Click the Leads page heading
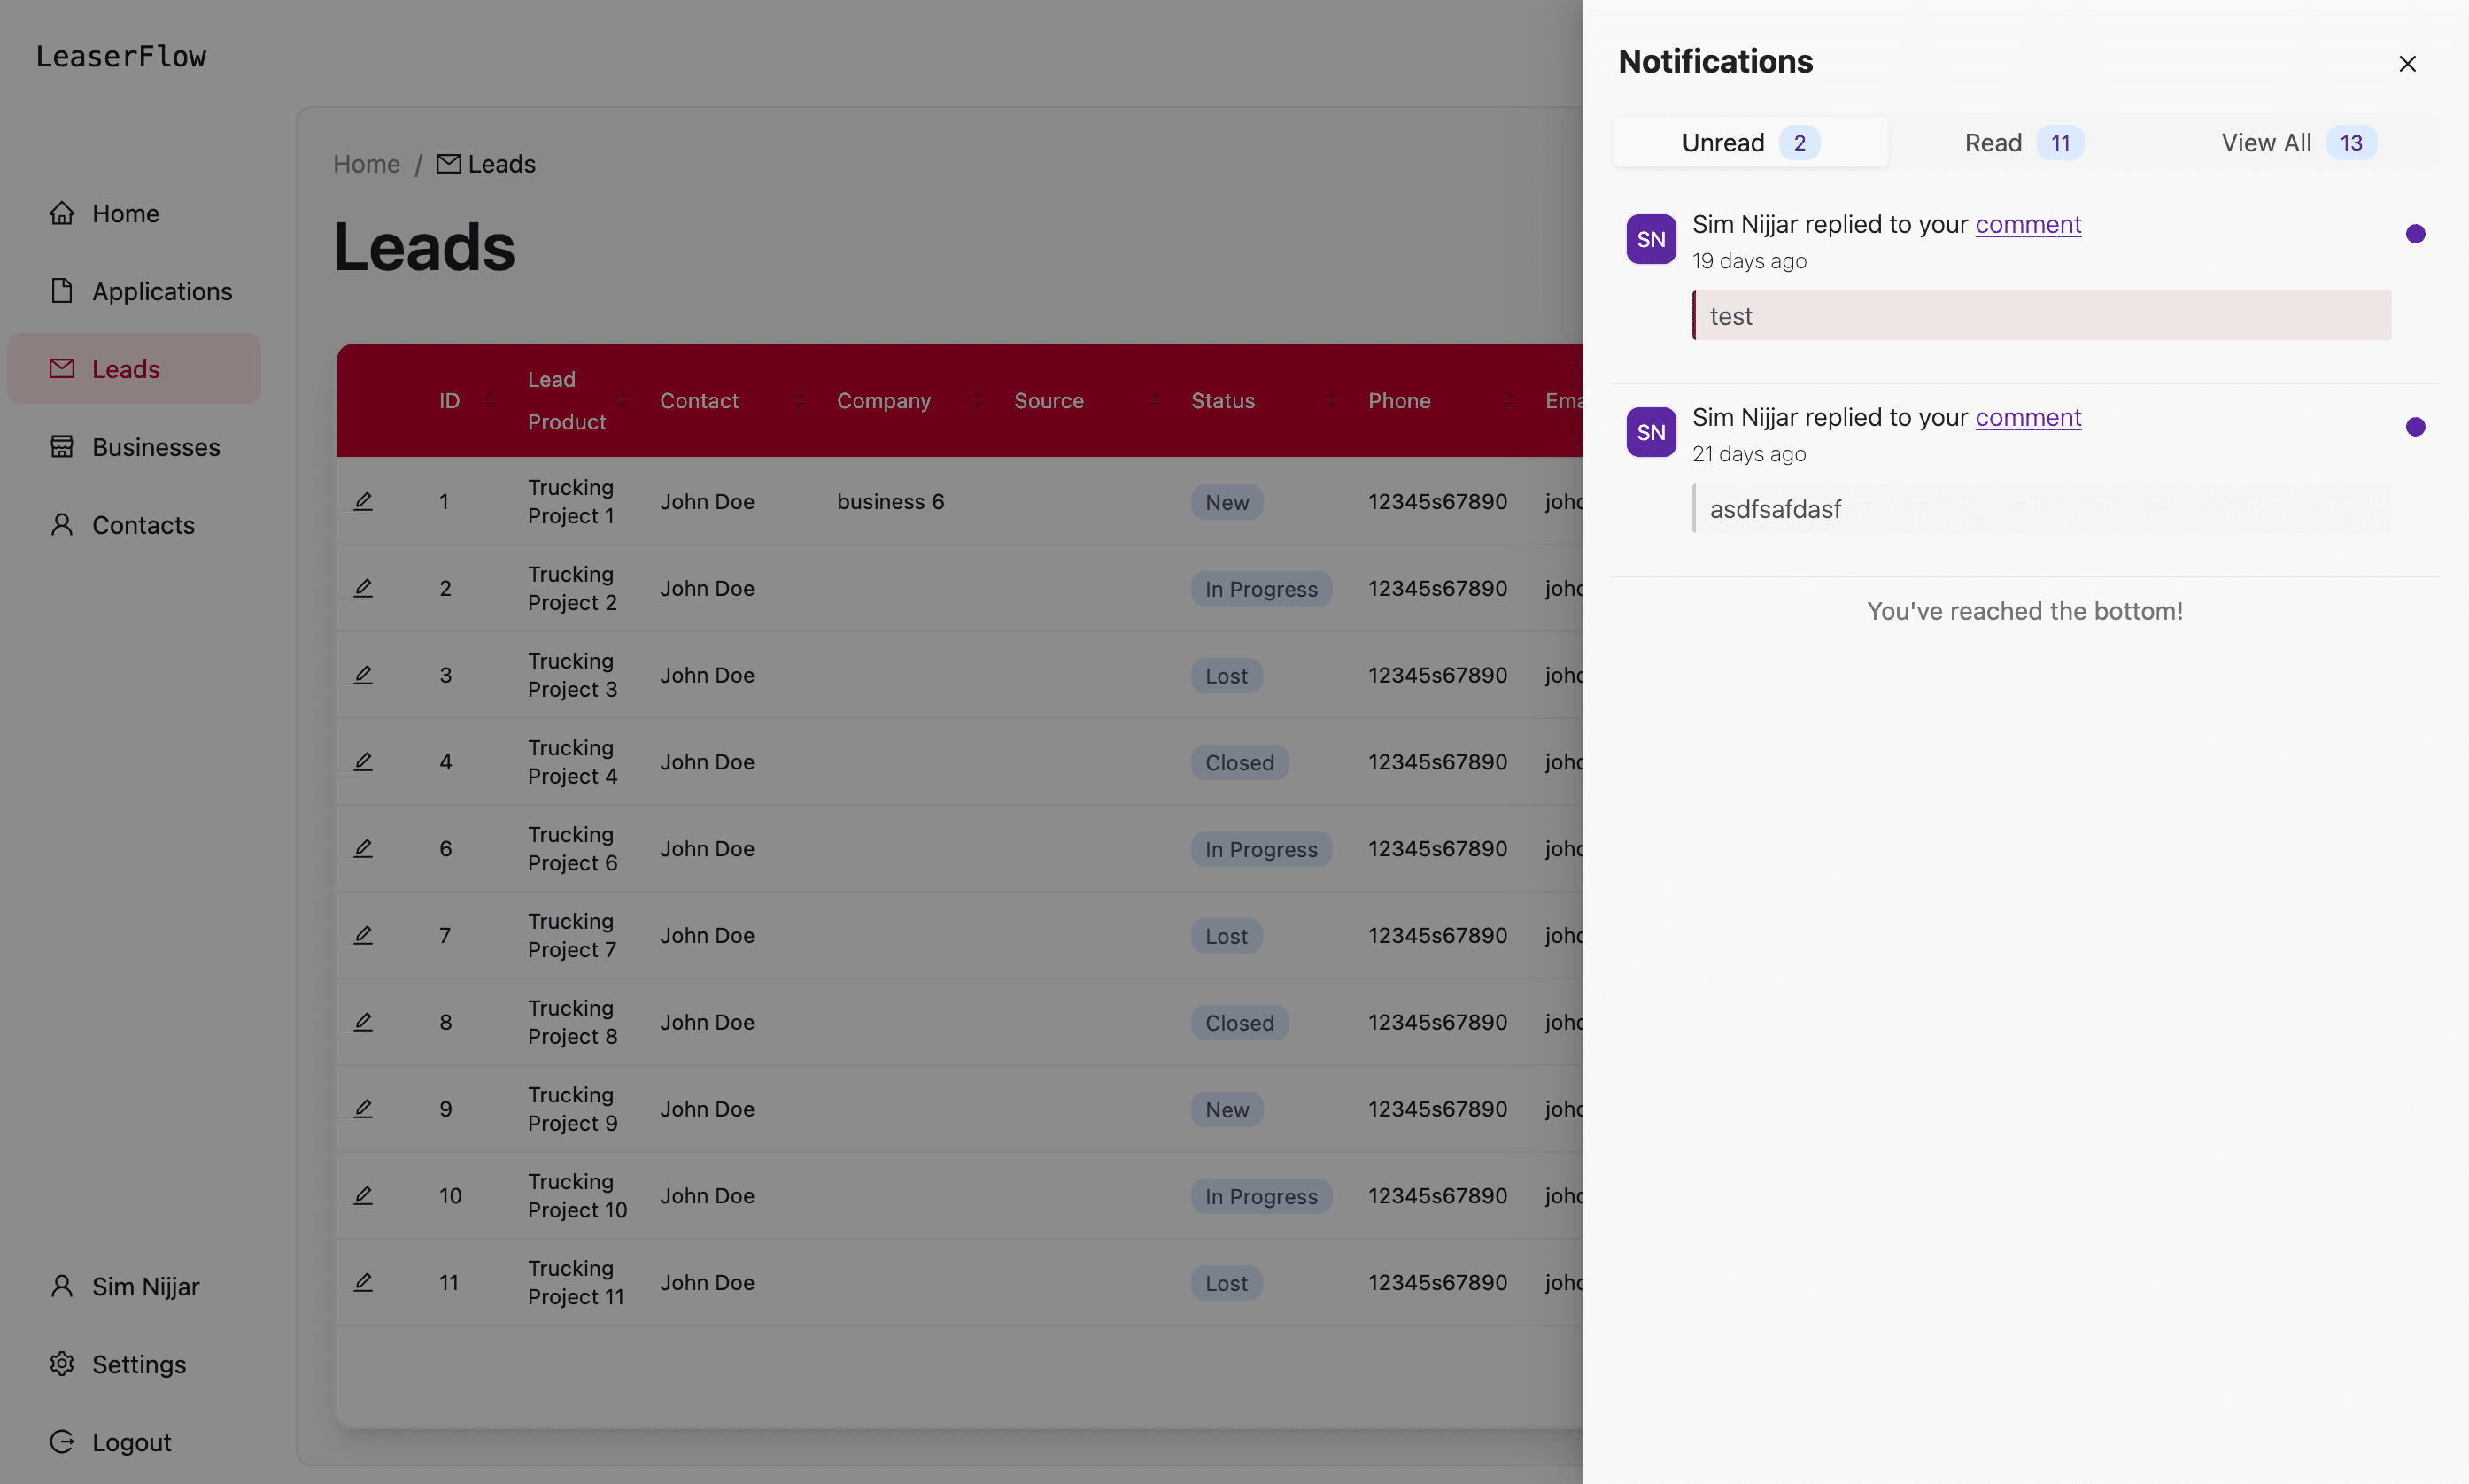Viewport: 2469px width, 1484px height. (424, 247)
